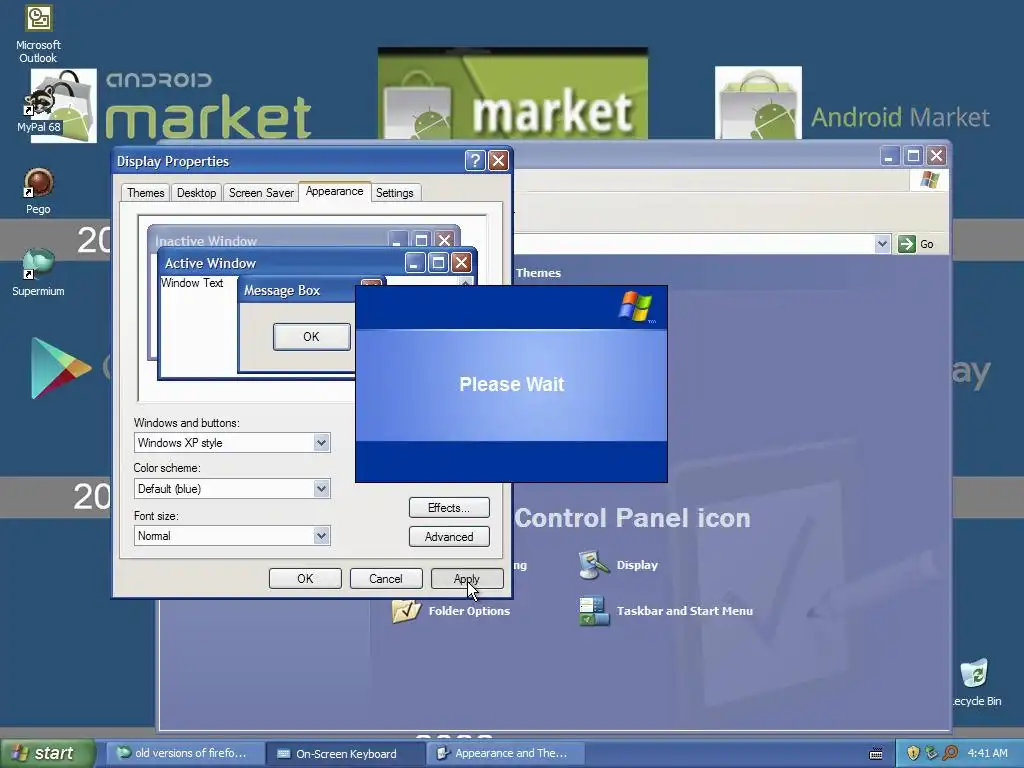1024x768 pixels.
Task: Click the help question mark in Display Properties
Action: click(x=475, y=161)
